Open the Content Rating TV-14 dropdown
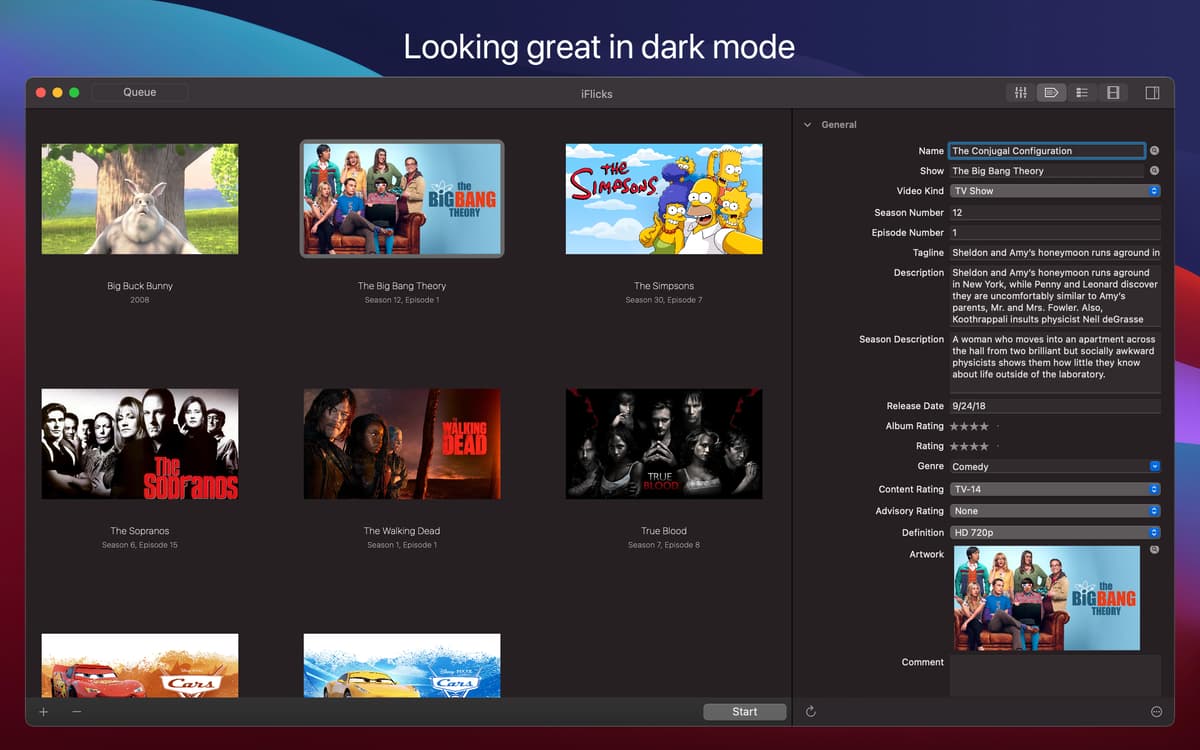This screenshot has width=1200, height=750. pos(1155,489)
